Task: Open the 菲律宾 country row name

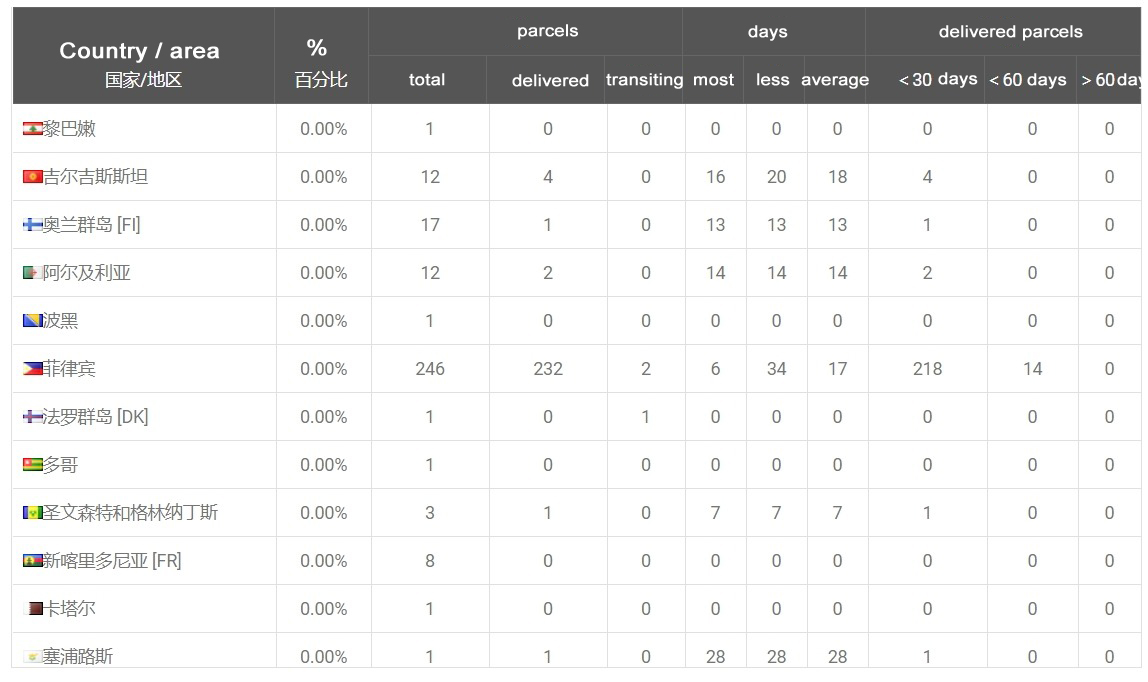Action: click(x=69, y=369)
